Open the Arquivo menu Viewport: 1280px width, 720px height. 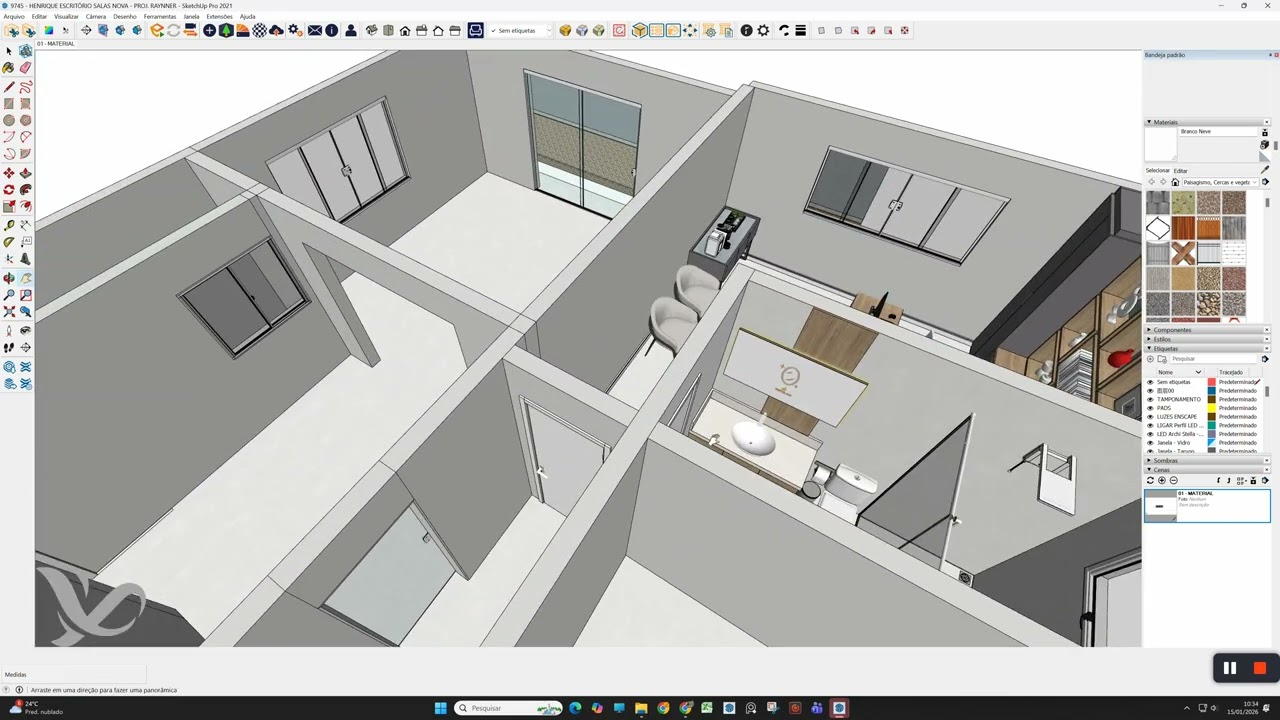[14, 17]
